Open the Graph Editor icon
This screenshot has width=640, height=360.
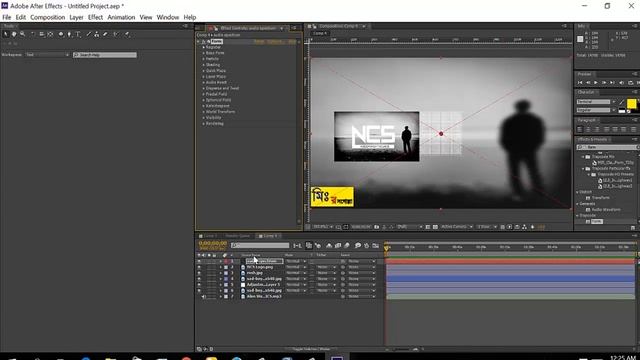[376, 246]
